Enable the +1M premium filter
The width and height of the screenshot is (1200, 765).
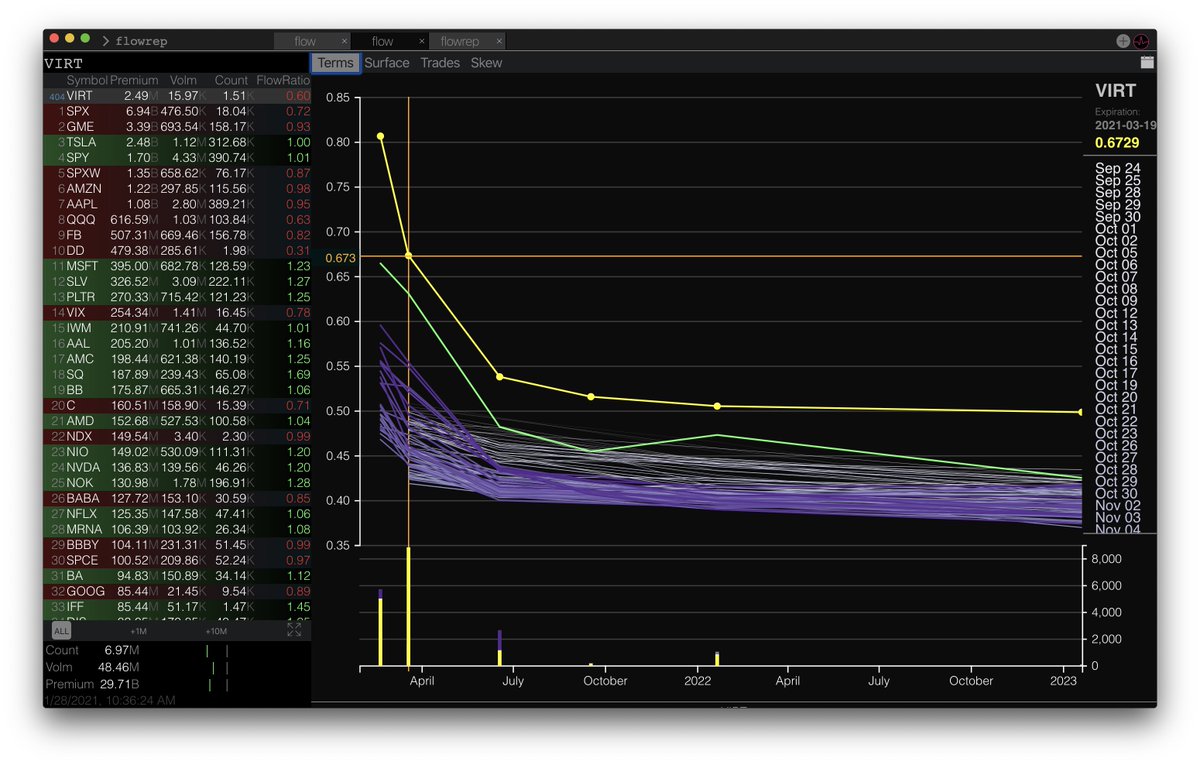point(138,631)
